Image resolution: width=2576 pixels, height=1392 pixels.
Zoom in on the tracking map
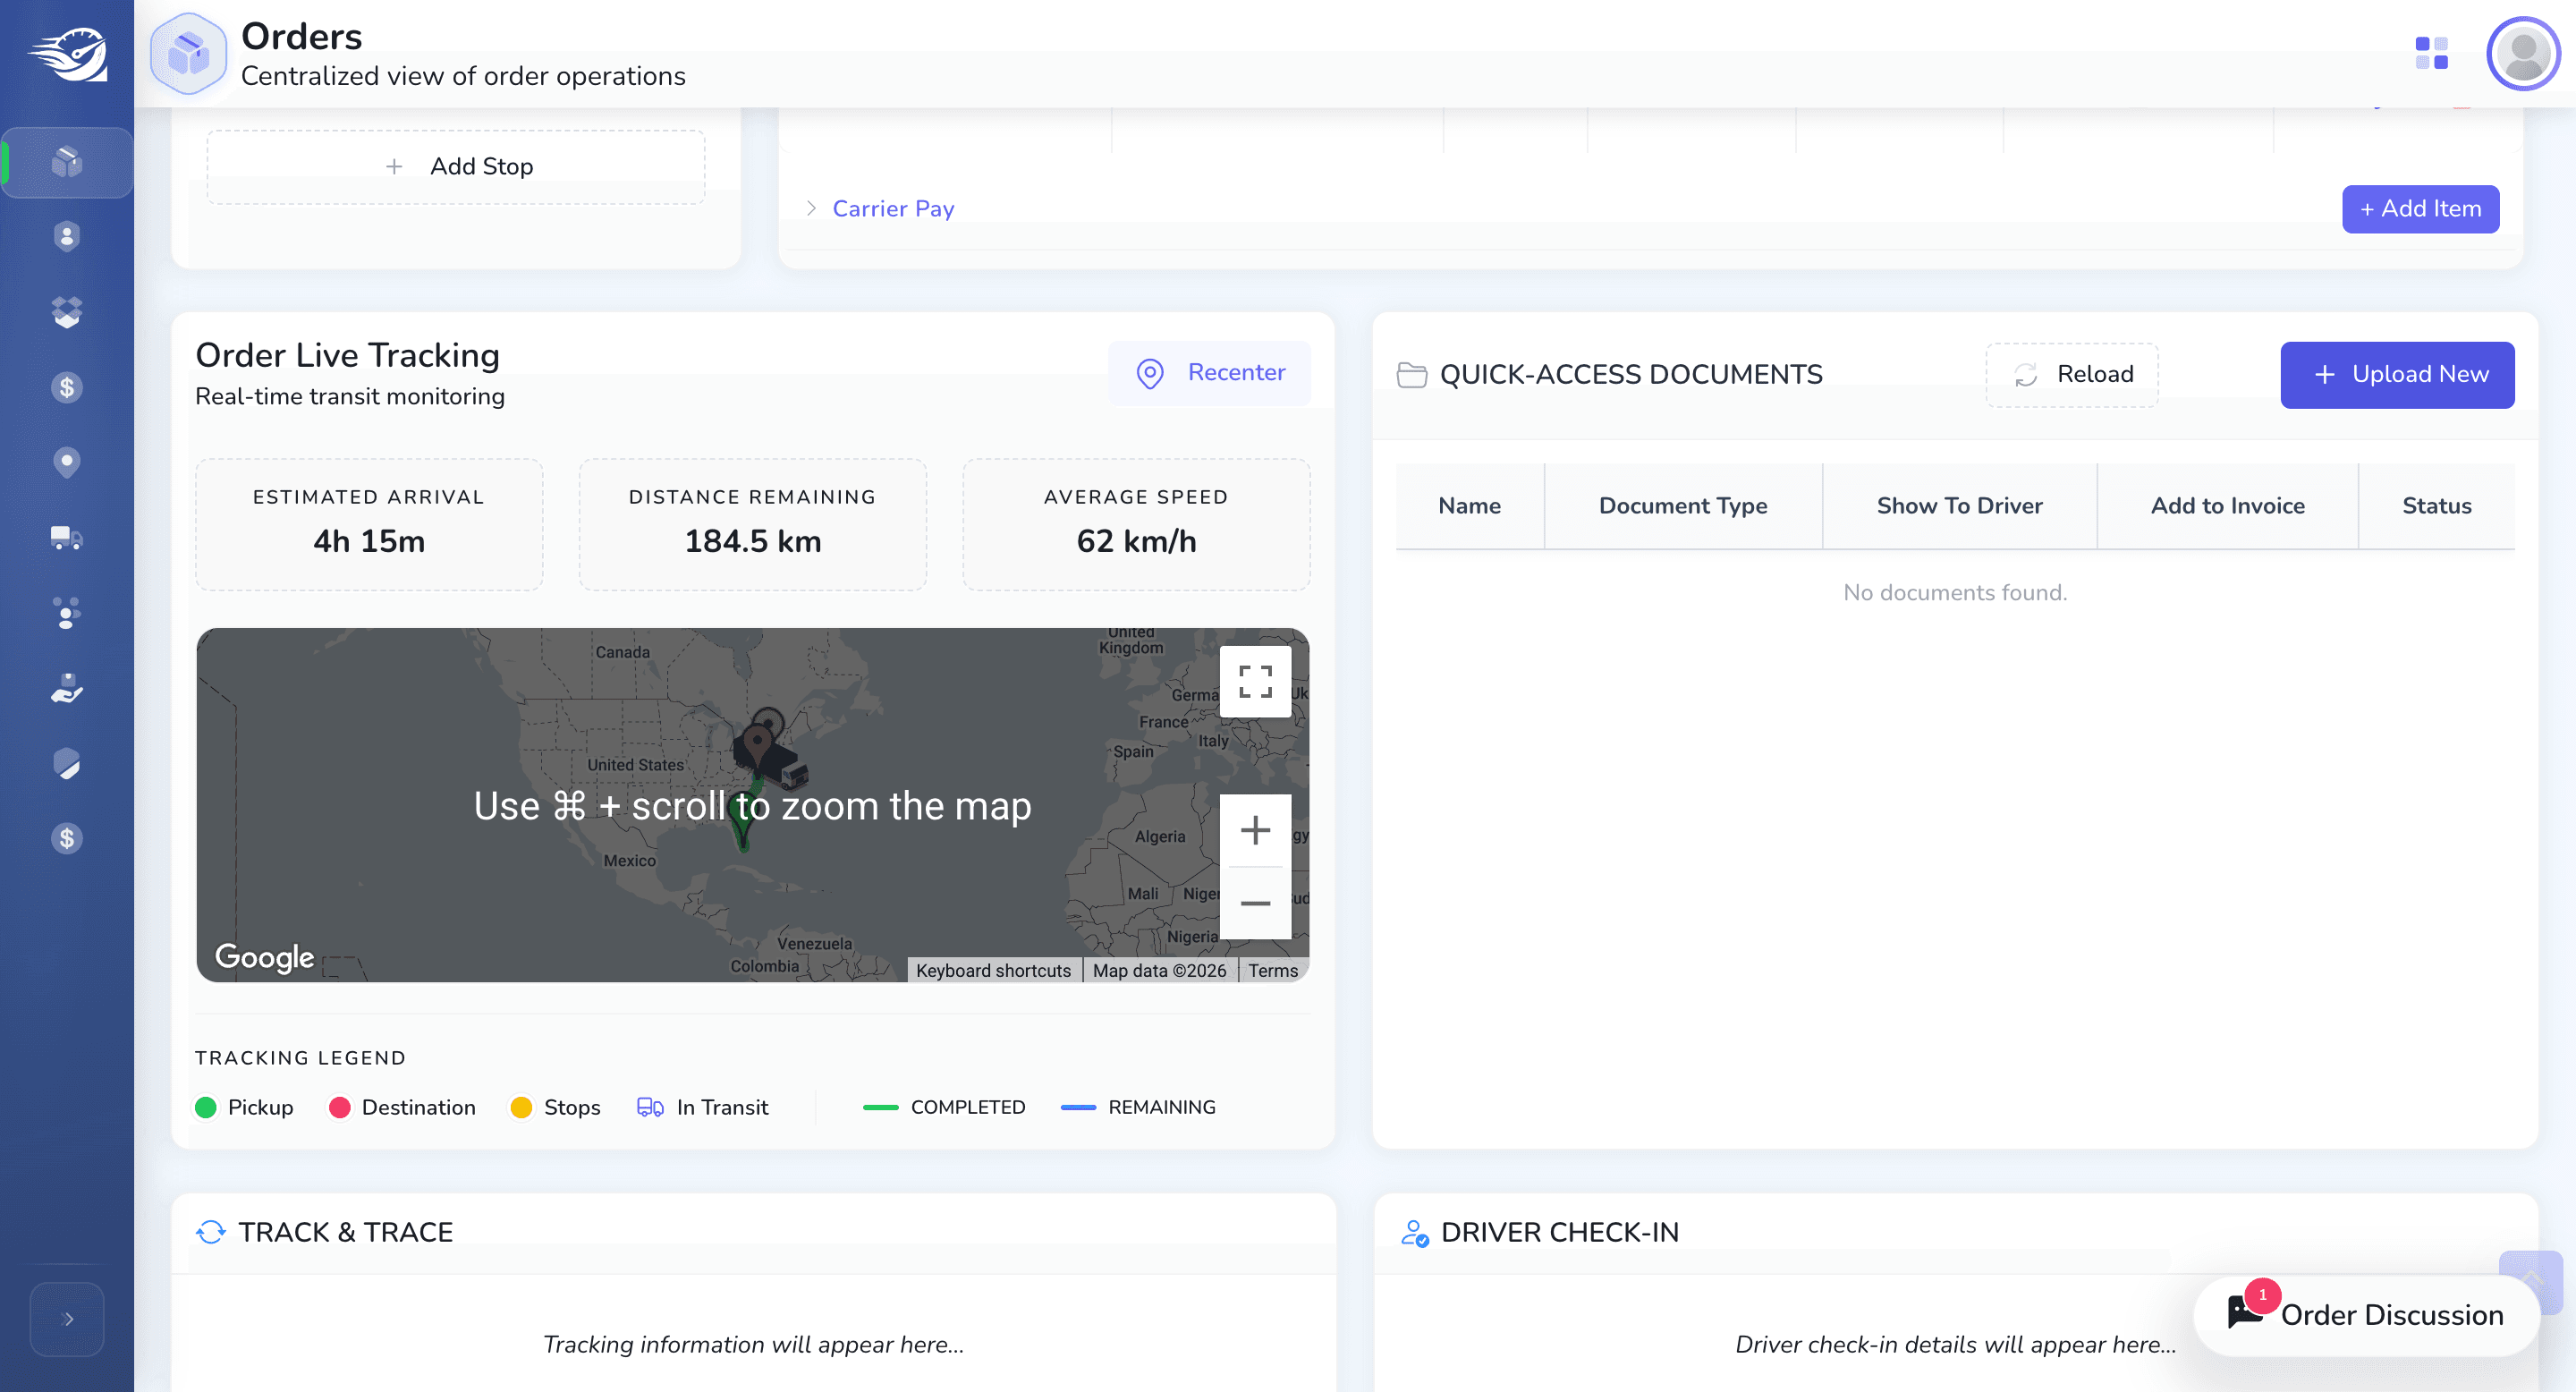(x=1255, y=830)
